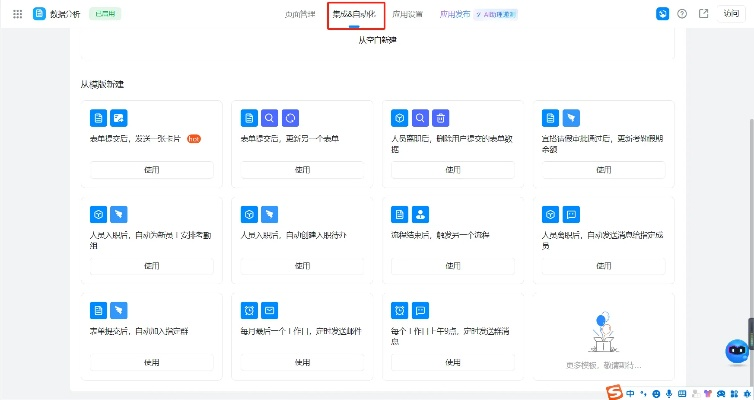The width and height of the screenshot is (754, 400).
Task: Open the first tab left of 集成&自动化
Action: point(300,14)
